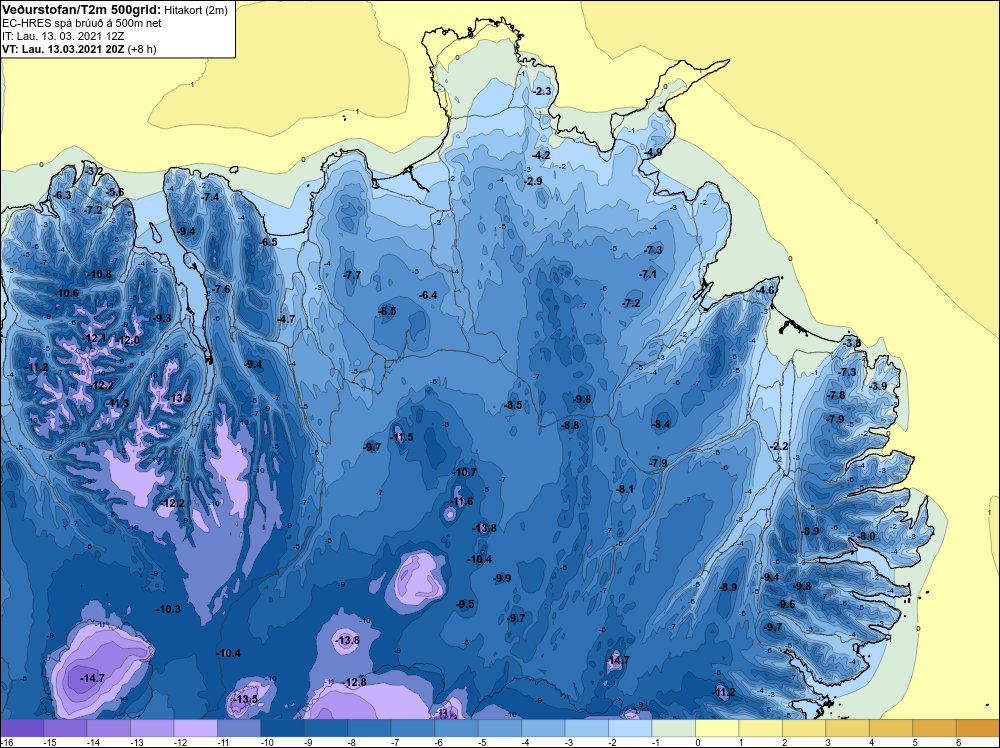Viewport: 1000px width, 748px height.
Task: Click the -11.5 temperature label
Action: 402,437
